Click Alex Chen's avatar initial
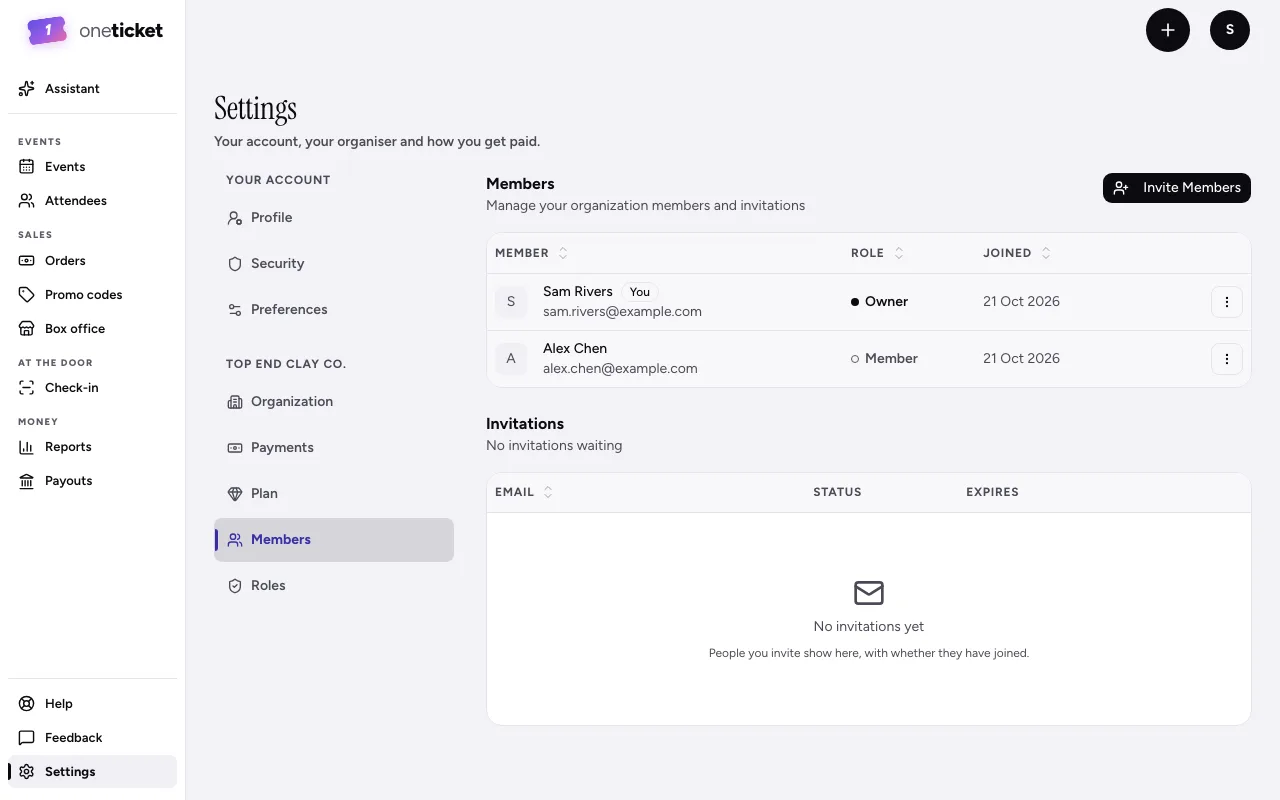This screenshot has height=800, width=1280. [x=511, y=359]
